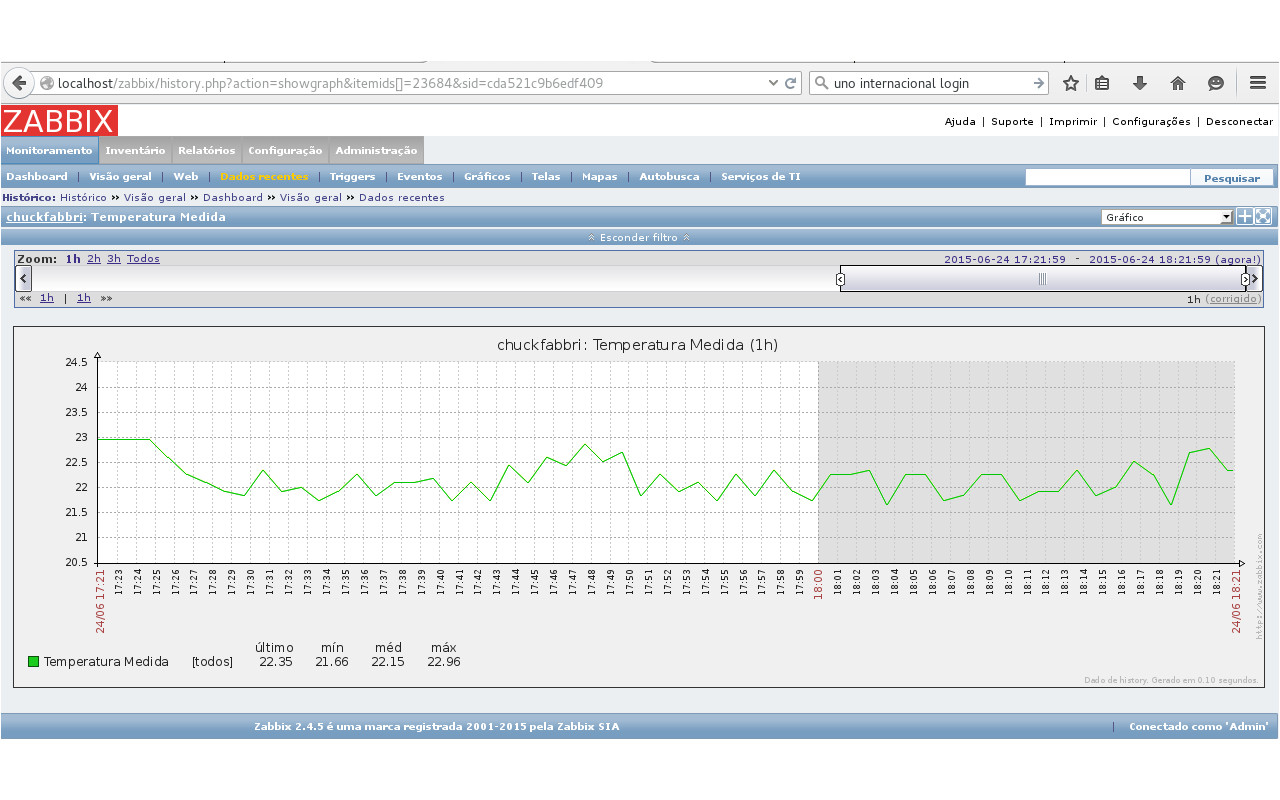
Task: Click the double right arrows navigation
Action: [x=106, y=298]
